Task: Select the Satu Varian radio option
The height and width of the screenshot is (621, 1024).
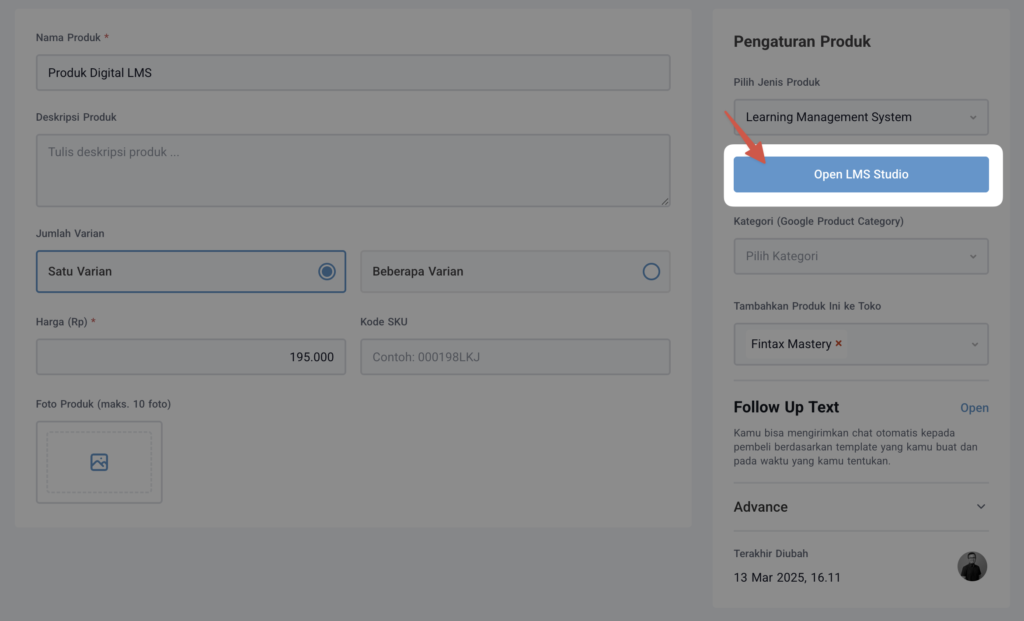Action: 326,271
